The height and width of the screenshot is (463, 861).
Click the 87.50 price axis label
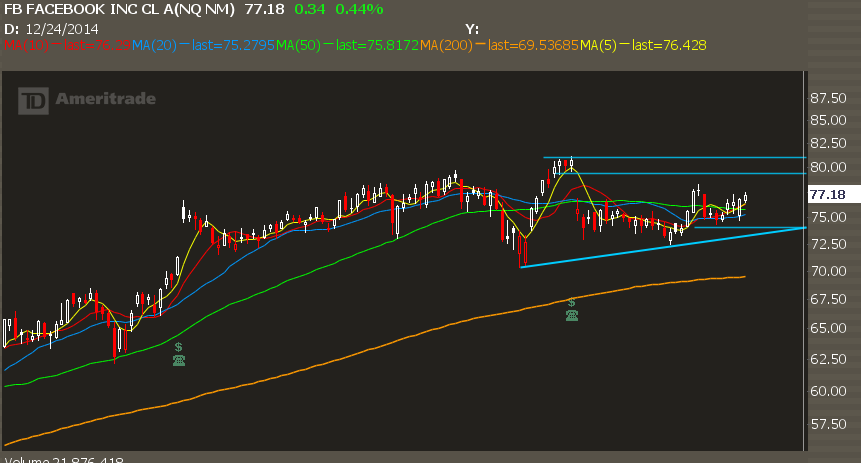[830, 98]
